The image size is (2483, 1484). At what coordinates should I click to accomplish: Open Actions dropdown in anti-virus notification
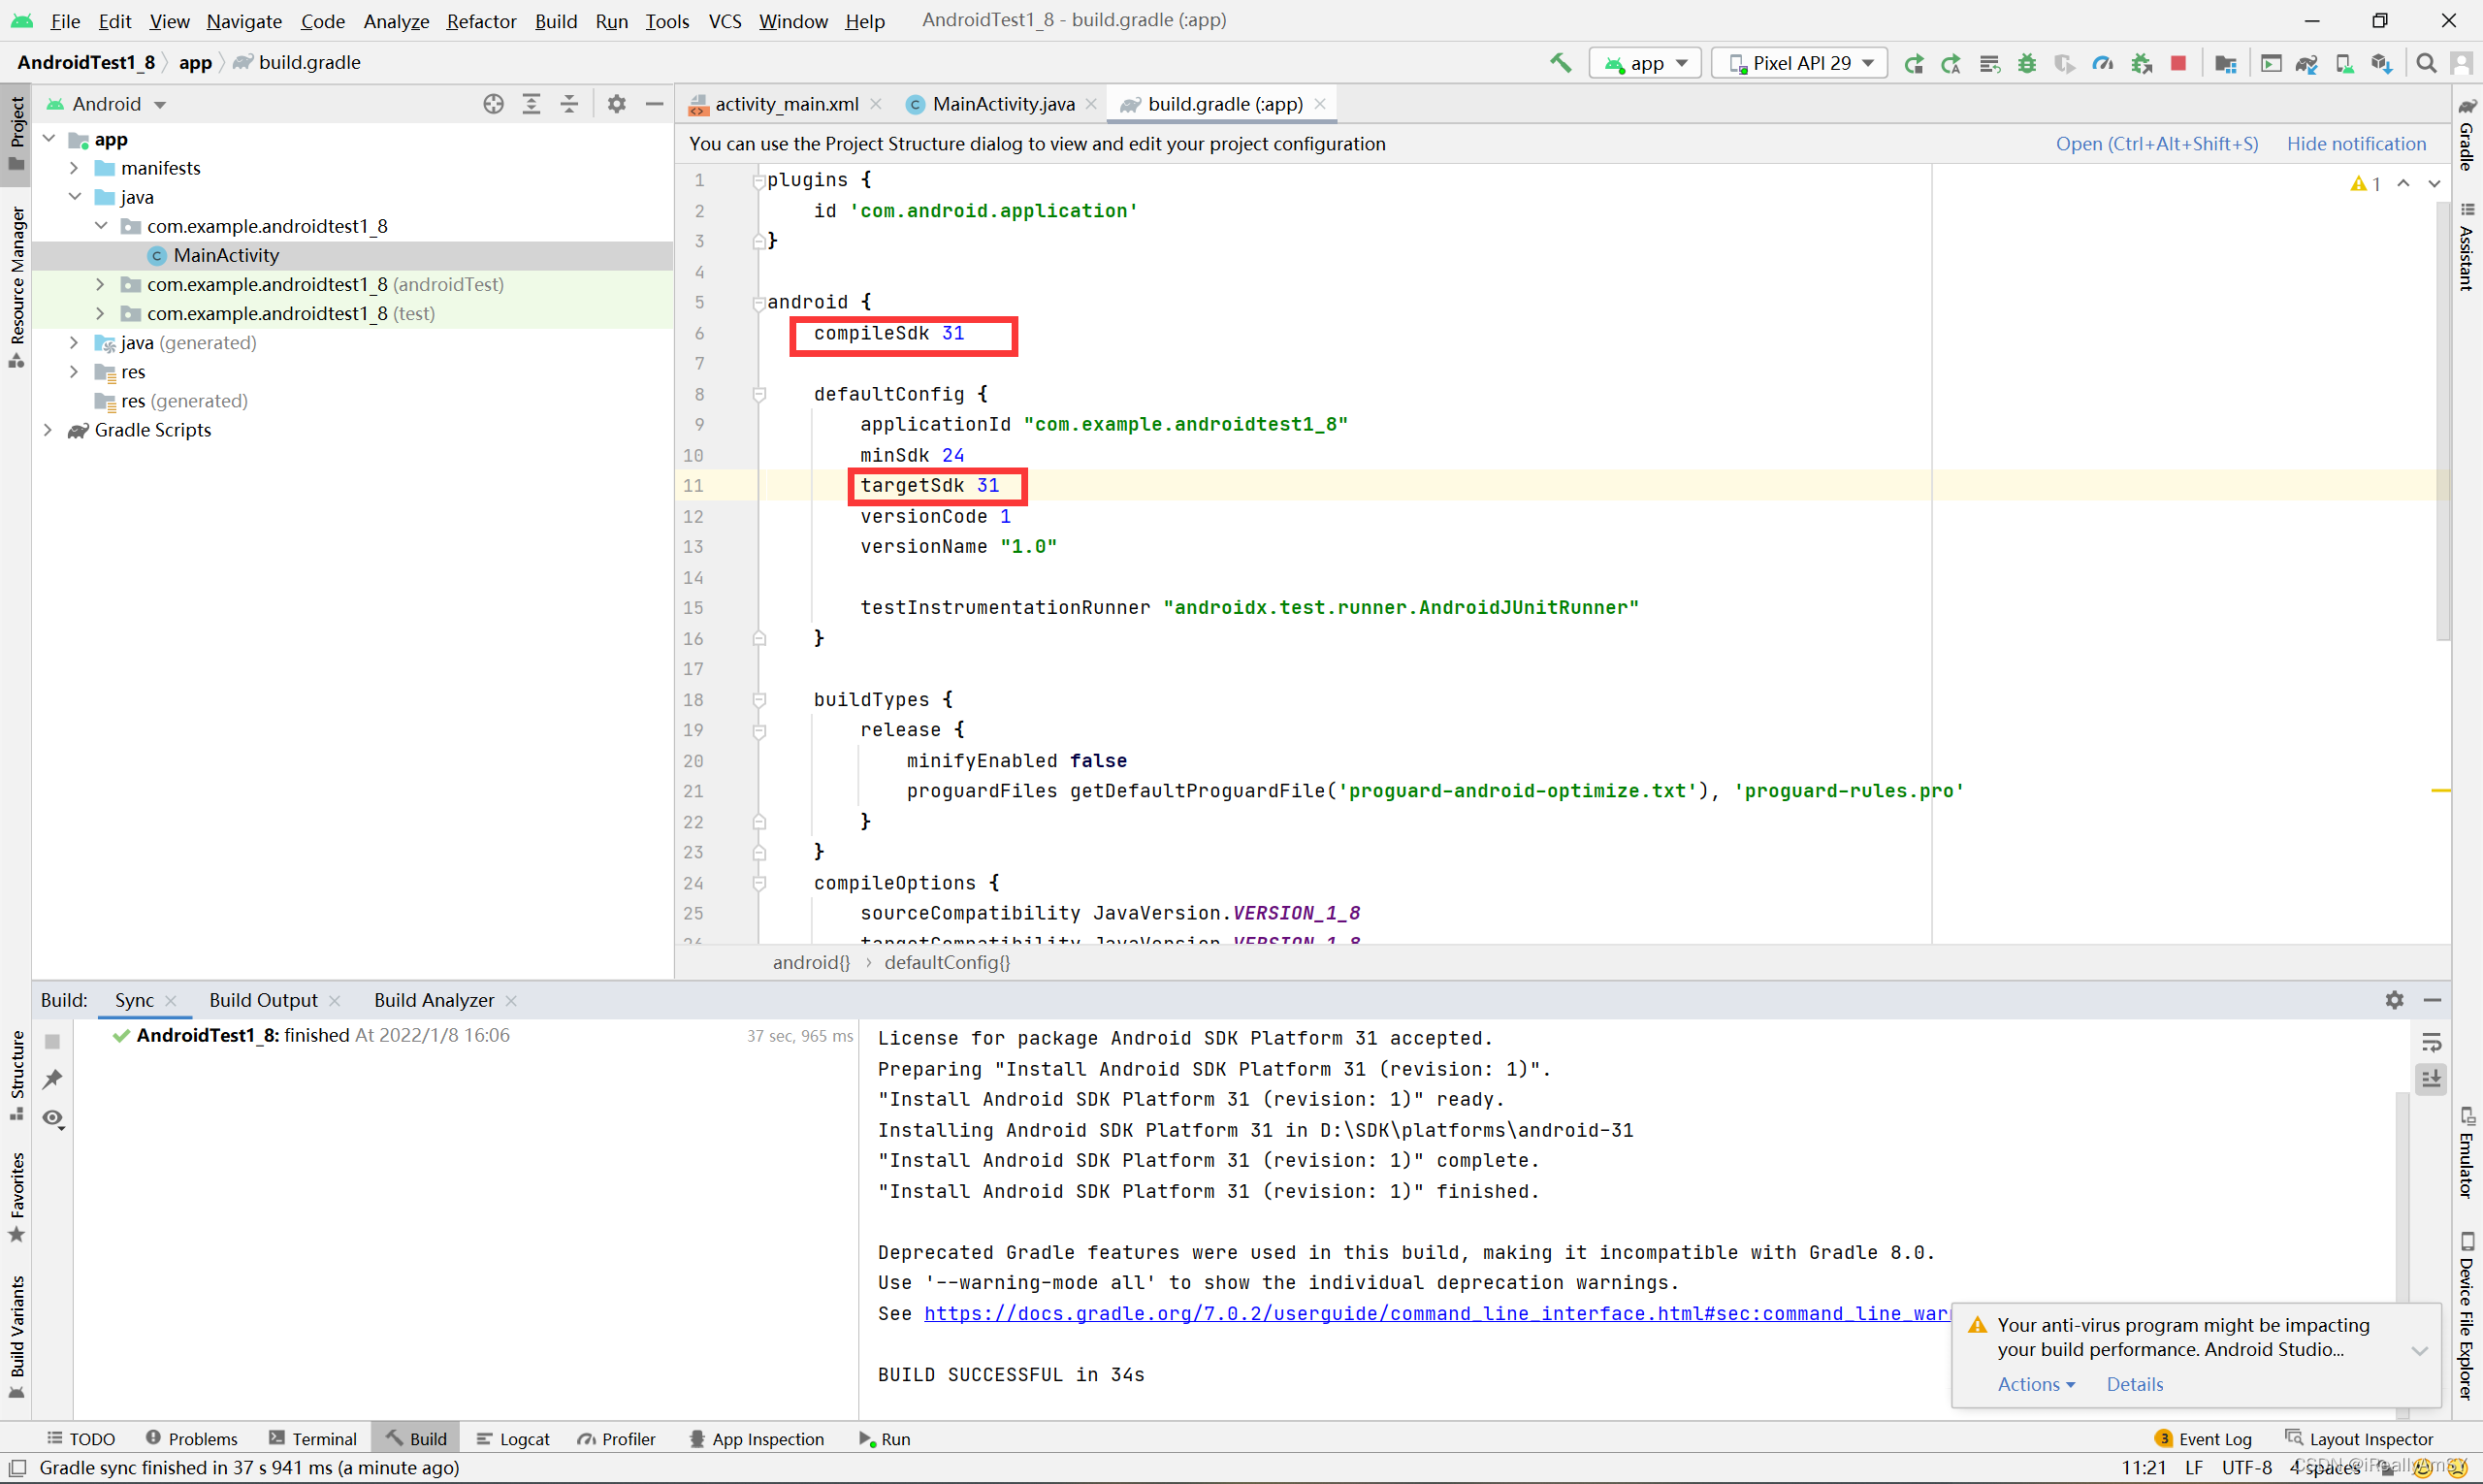2036,1385
